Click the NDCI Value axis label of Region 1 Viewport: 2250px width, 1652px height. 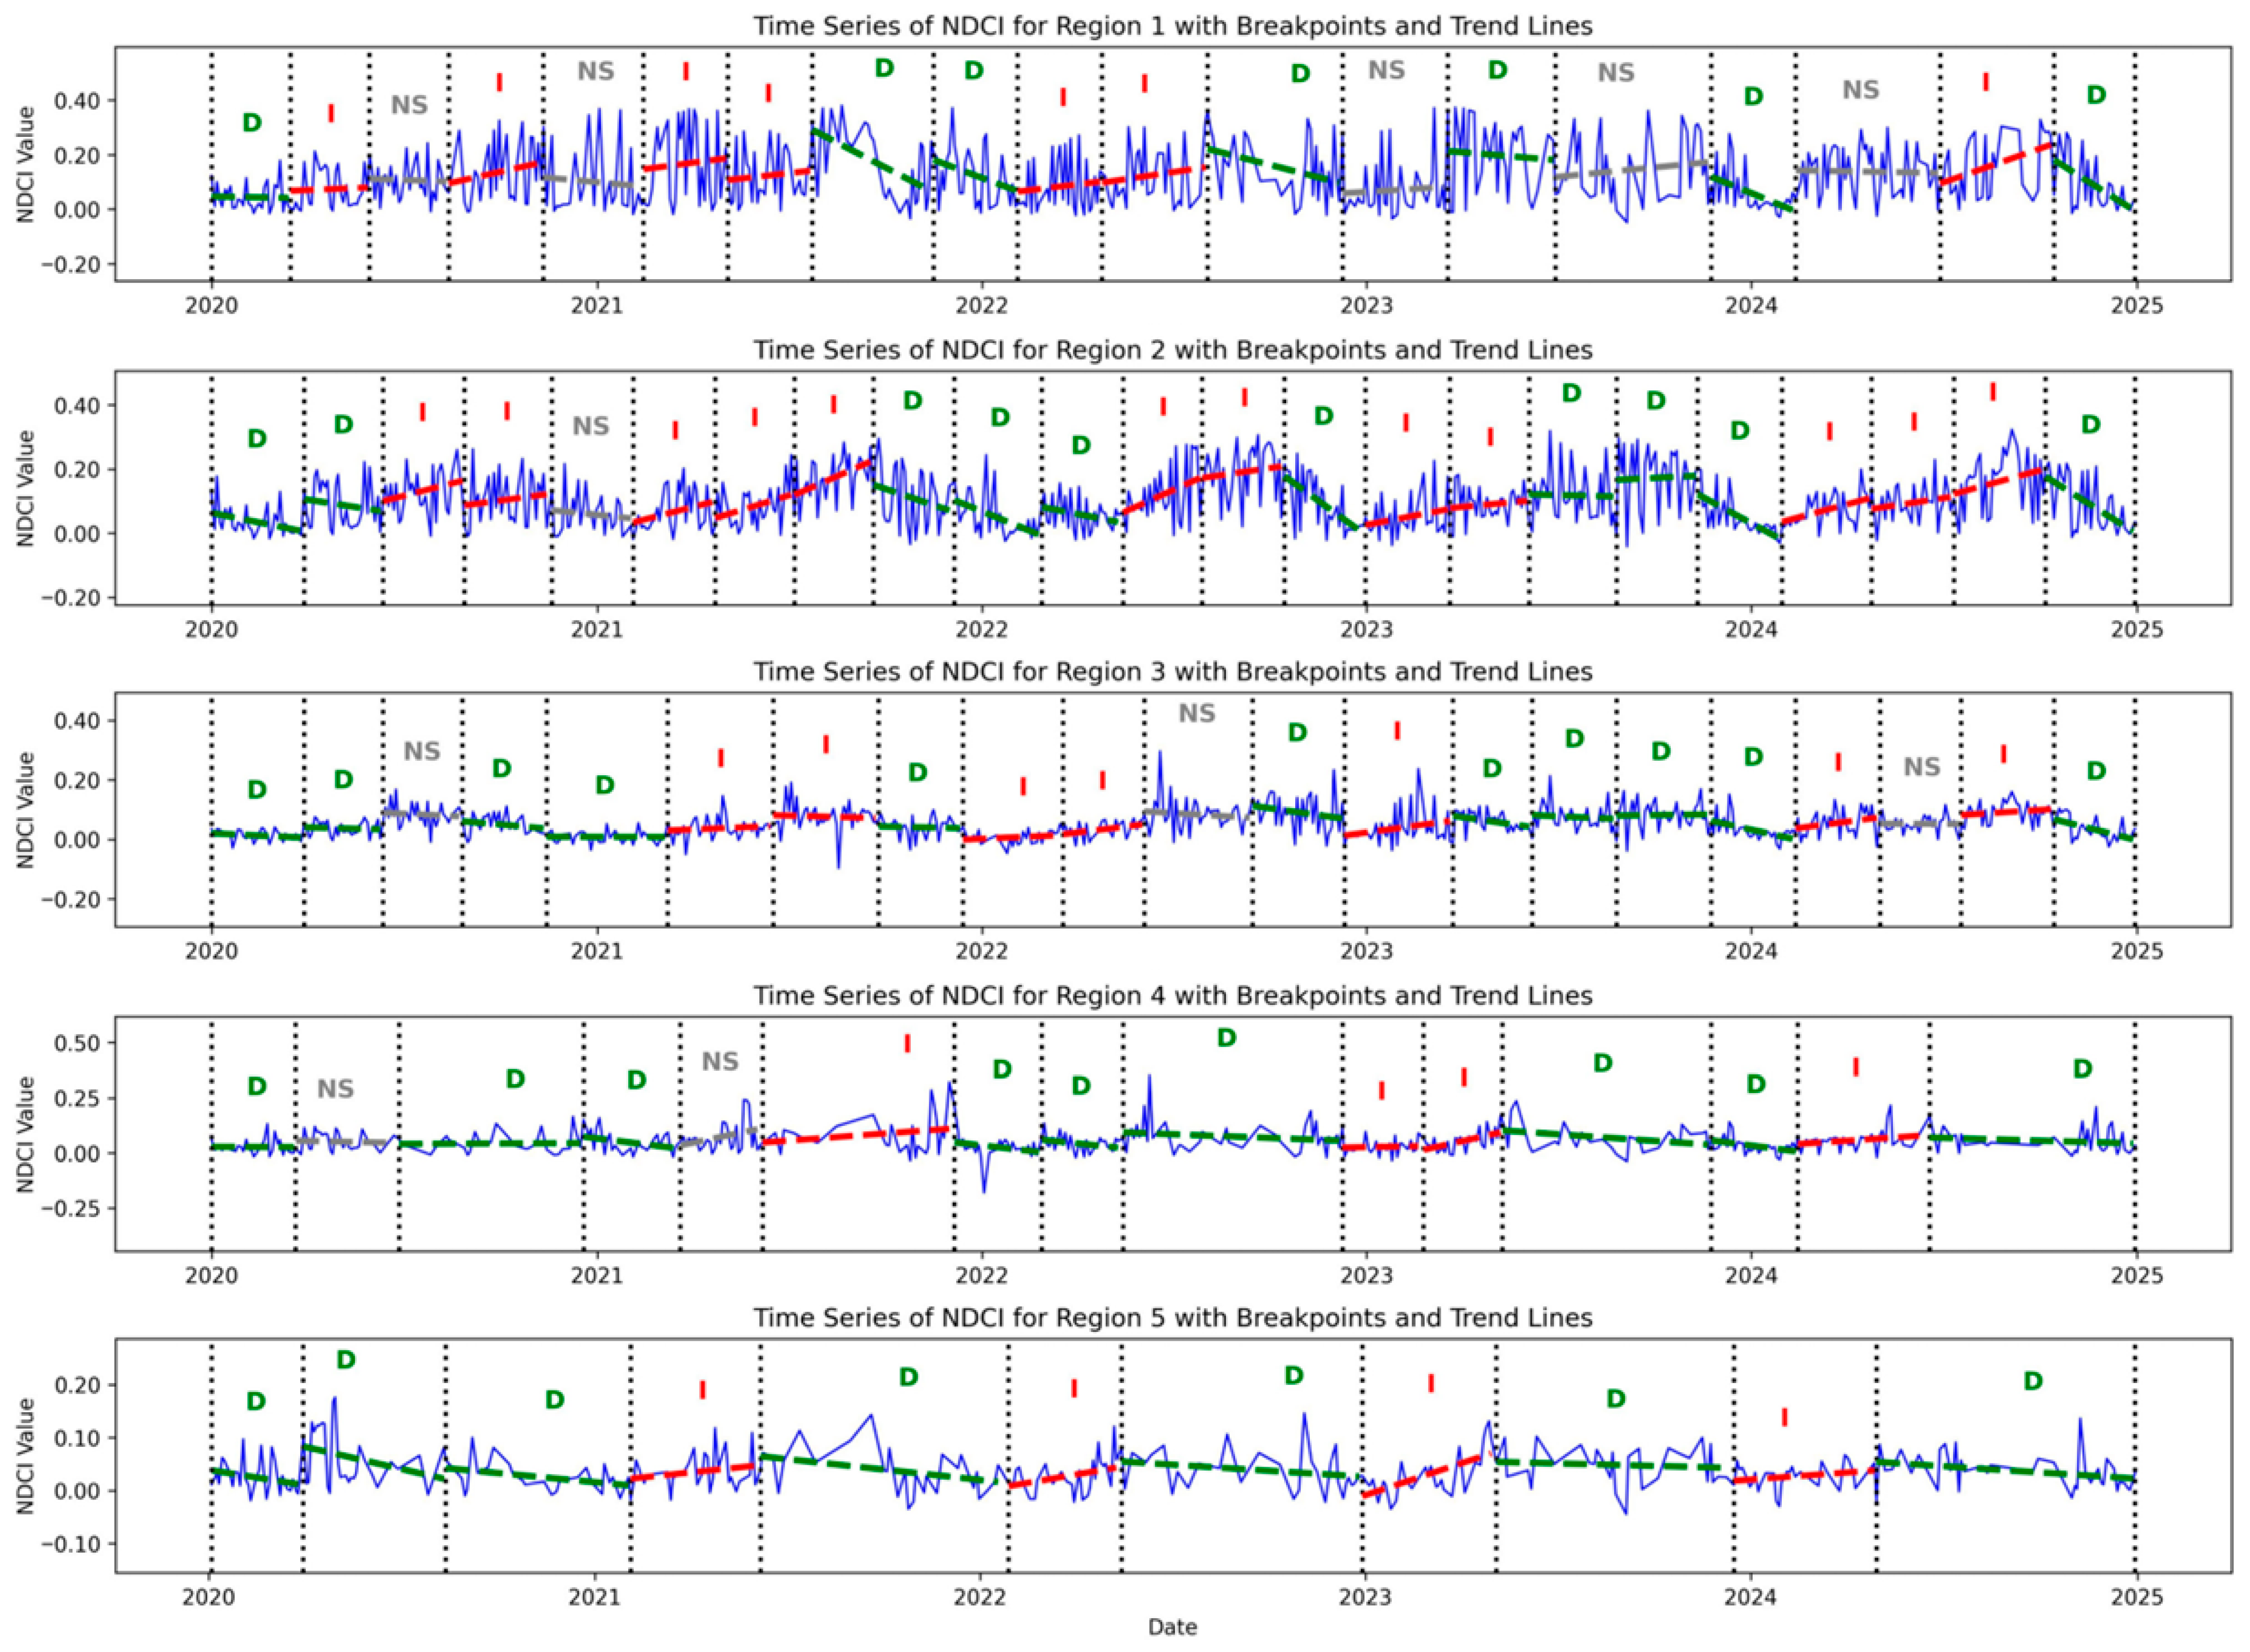pos(26,165)
